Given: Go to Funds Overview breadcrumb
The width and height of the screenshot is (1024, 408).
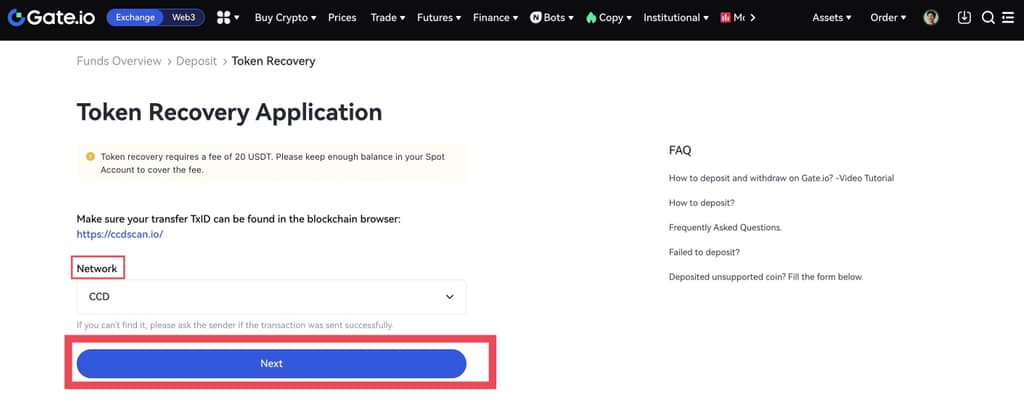Looking at the screenshot, I should click(x=119, y=61).
